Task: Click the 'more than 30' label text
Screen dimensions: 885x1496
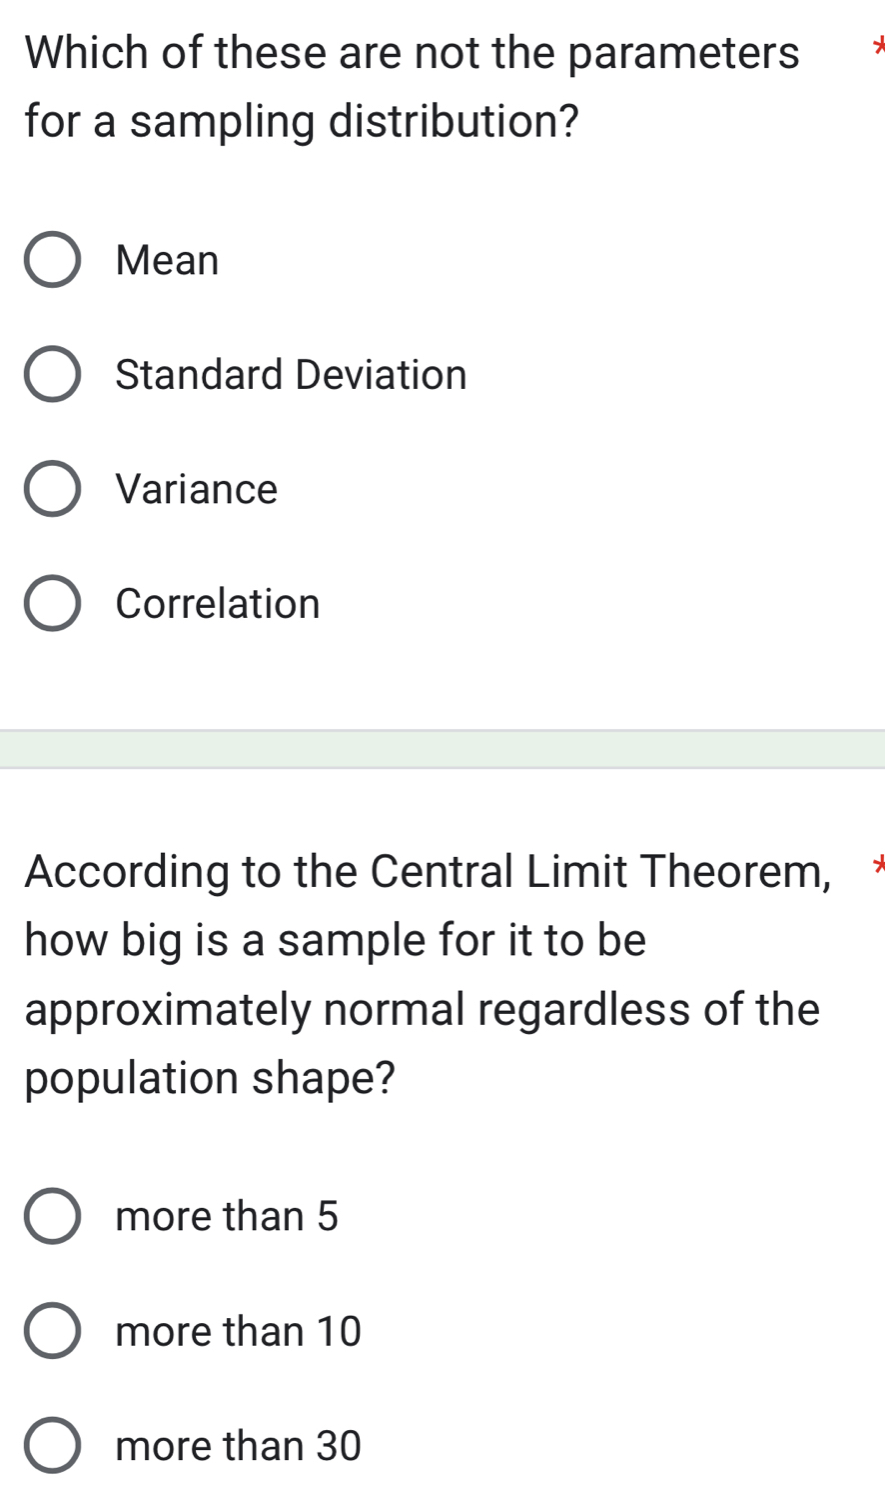Action: pyautogui.click(x=238, y=1446)
